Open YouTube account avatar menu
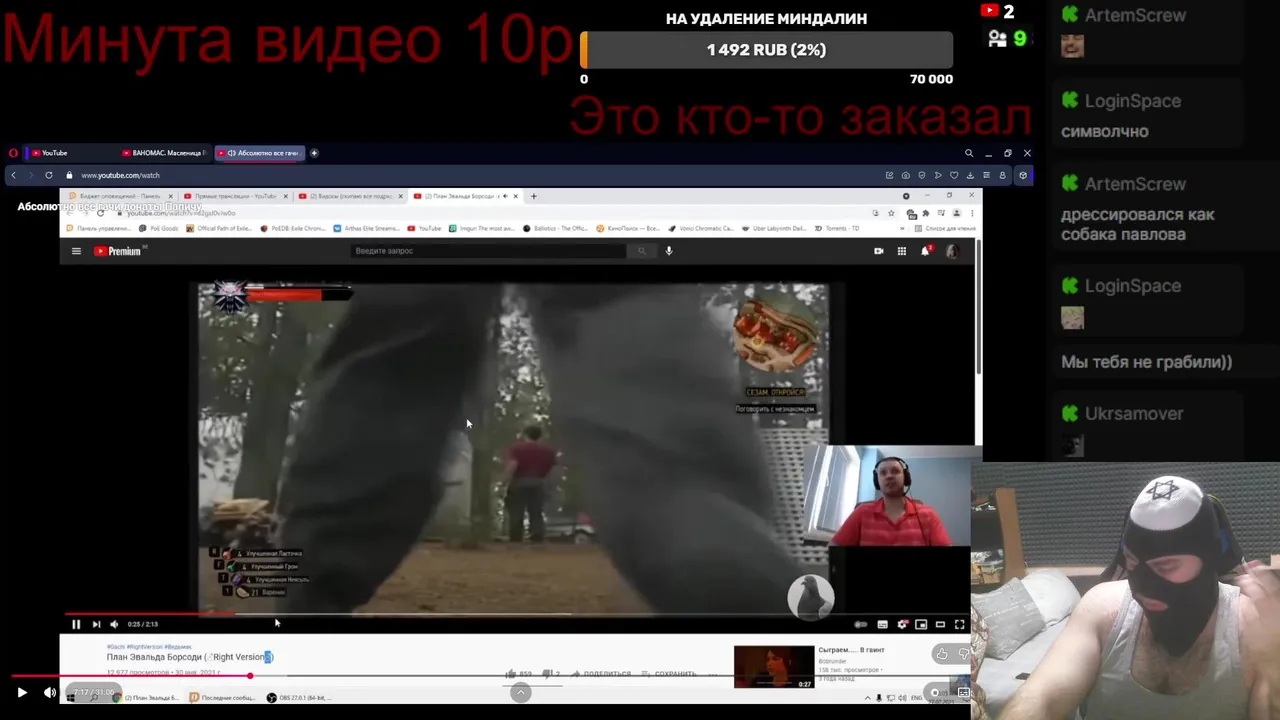This screenshot has height=720, width=1280. click(x=951, y=251)
